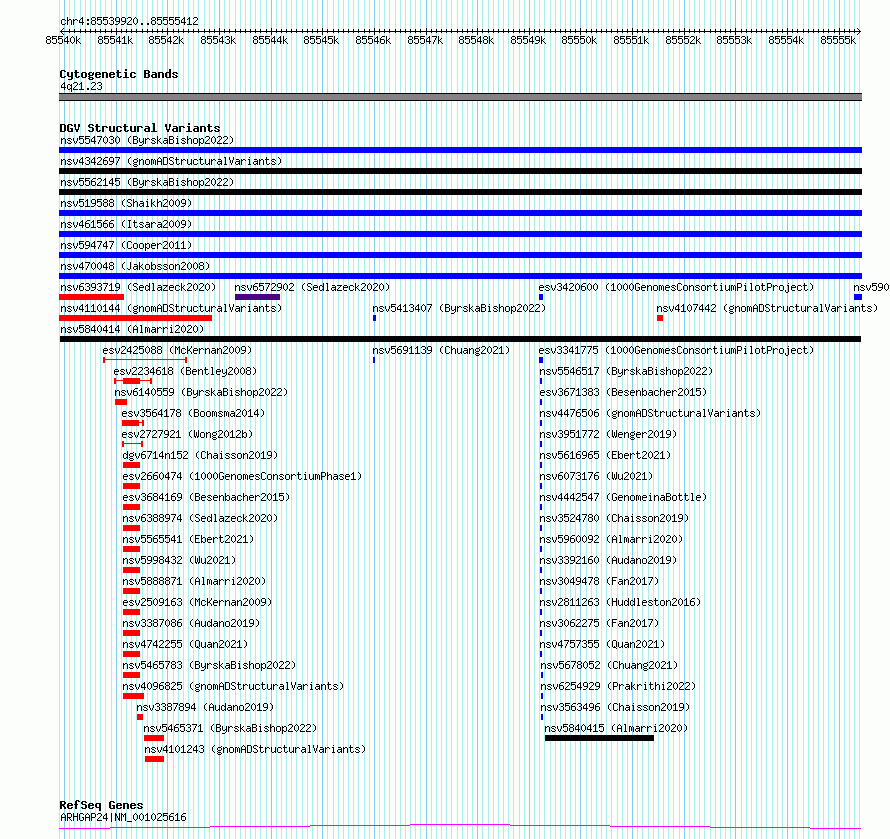Click the nsv519588 (Shaikh2009) label

126,203
